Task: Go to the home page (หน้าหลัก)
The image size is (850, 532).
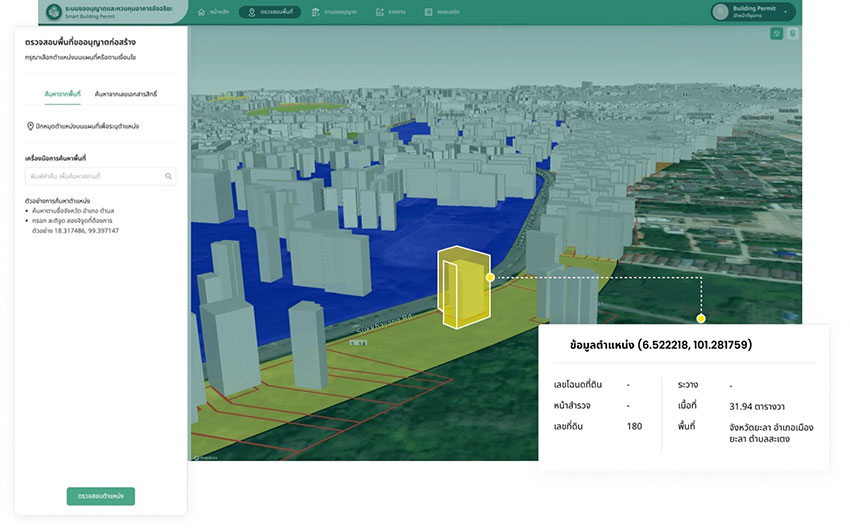Action: click(x=213, y=12)
